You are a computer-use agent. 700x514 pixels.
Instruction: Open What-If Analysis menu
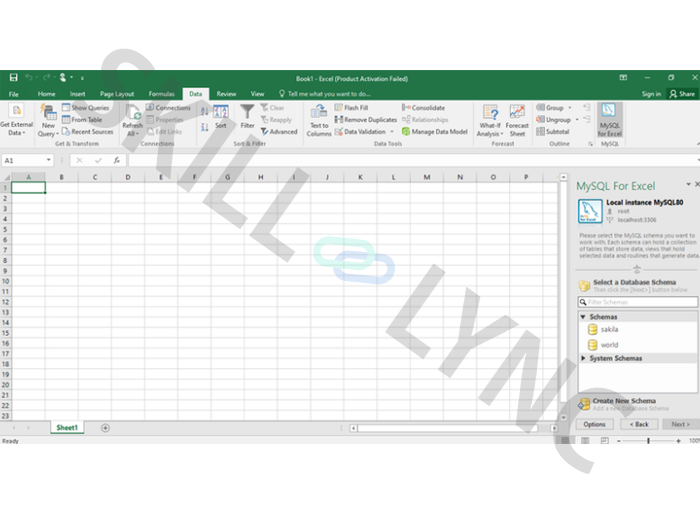490,121
